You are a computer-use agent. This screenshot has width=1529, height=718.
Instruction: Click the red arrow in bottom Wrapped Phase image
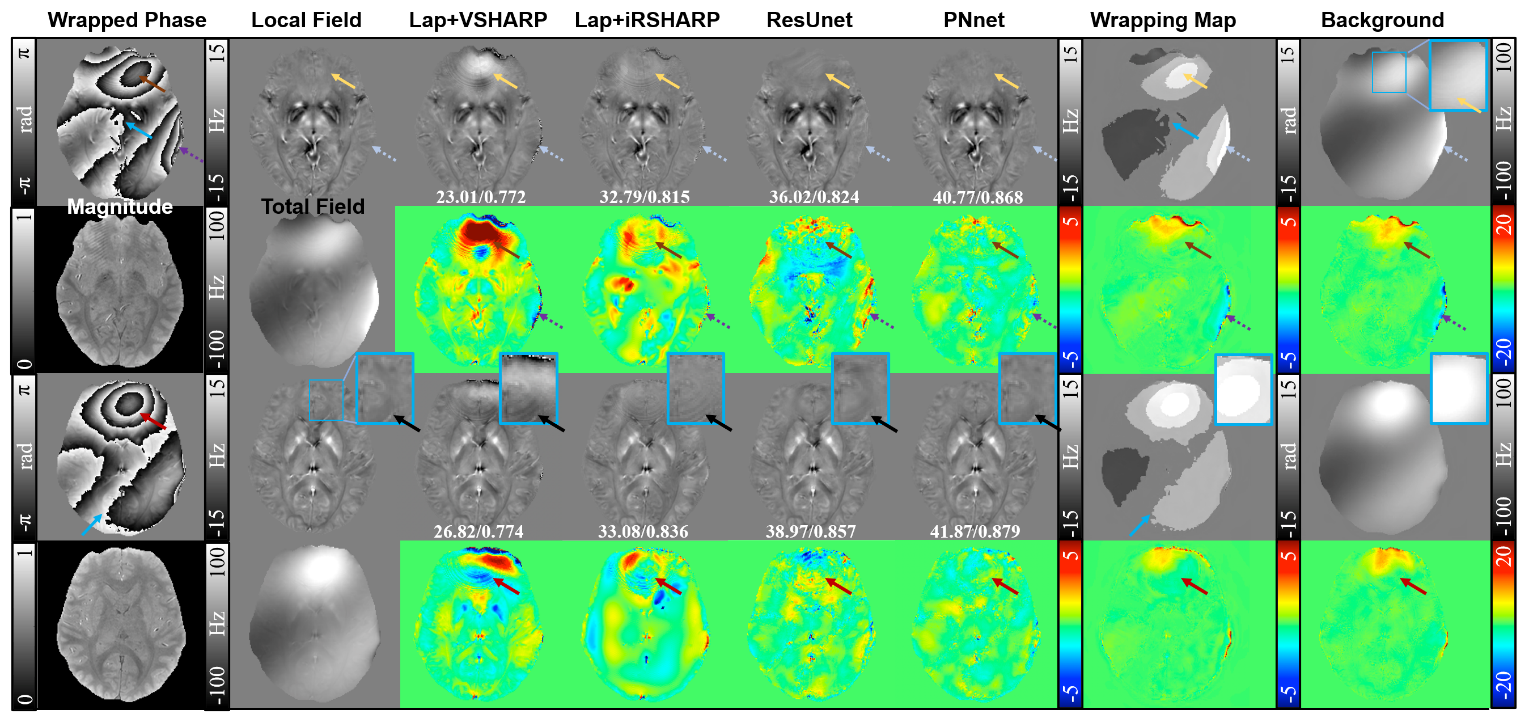[152, 421]
